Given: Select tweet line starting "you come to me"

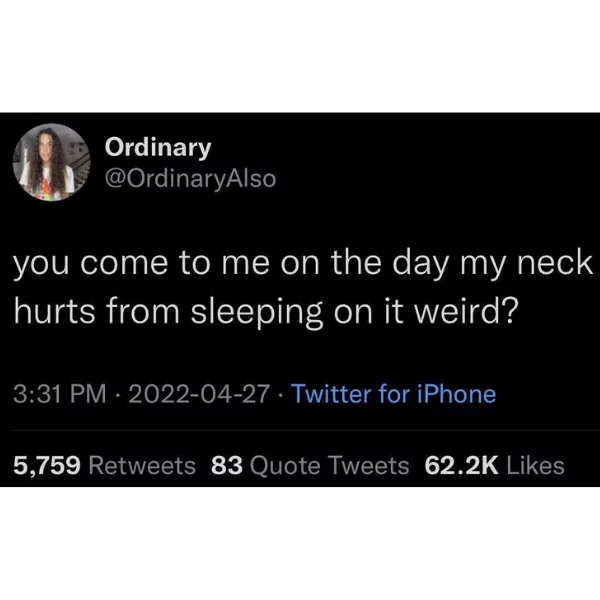Looking at the screenshot, I should (x=303, y=264).
